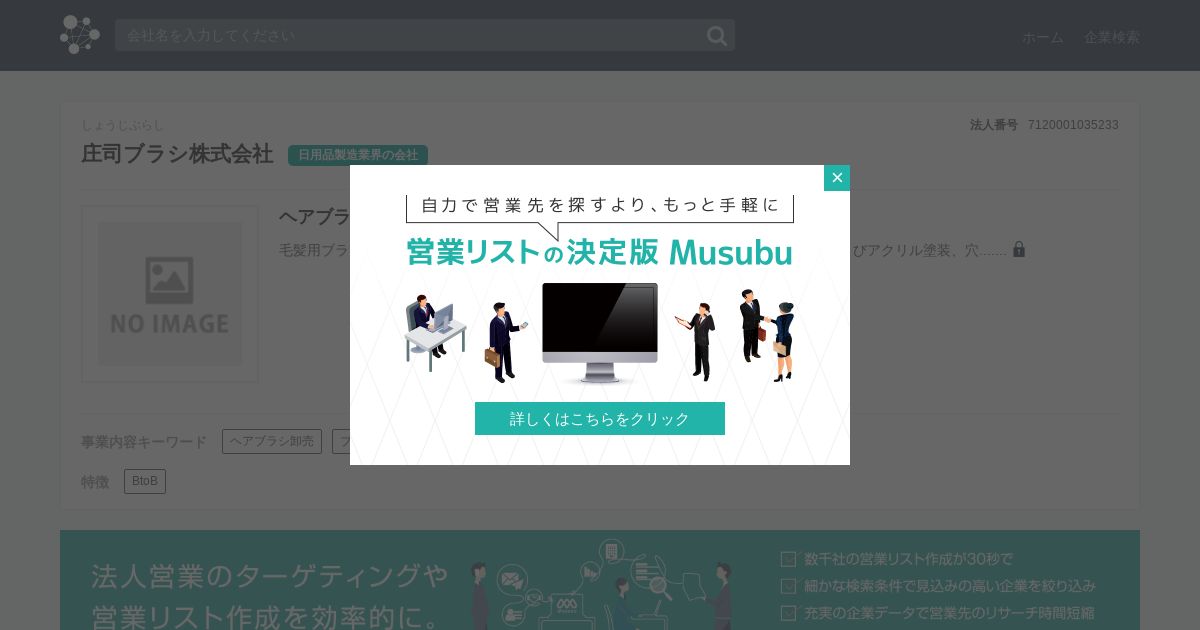Click the 特徴 label
The width and height of the screenshot is (1200, 630).
click(95, 482)
